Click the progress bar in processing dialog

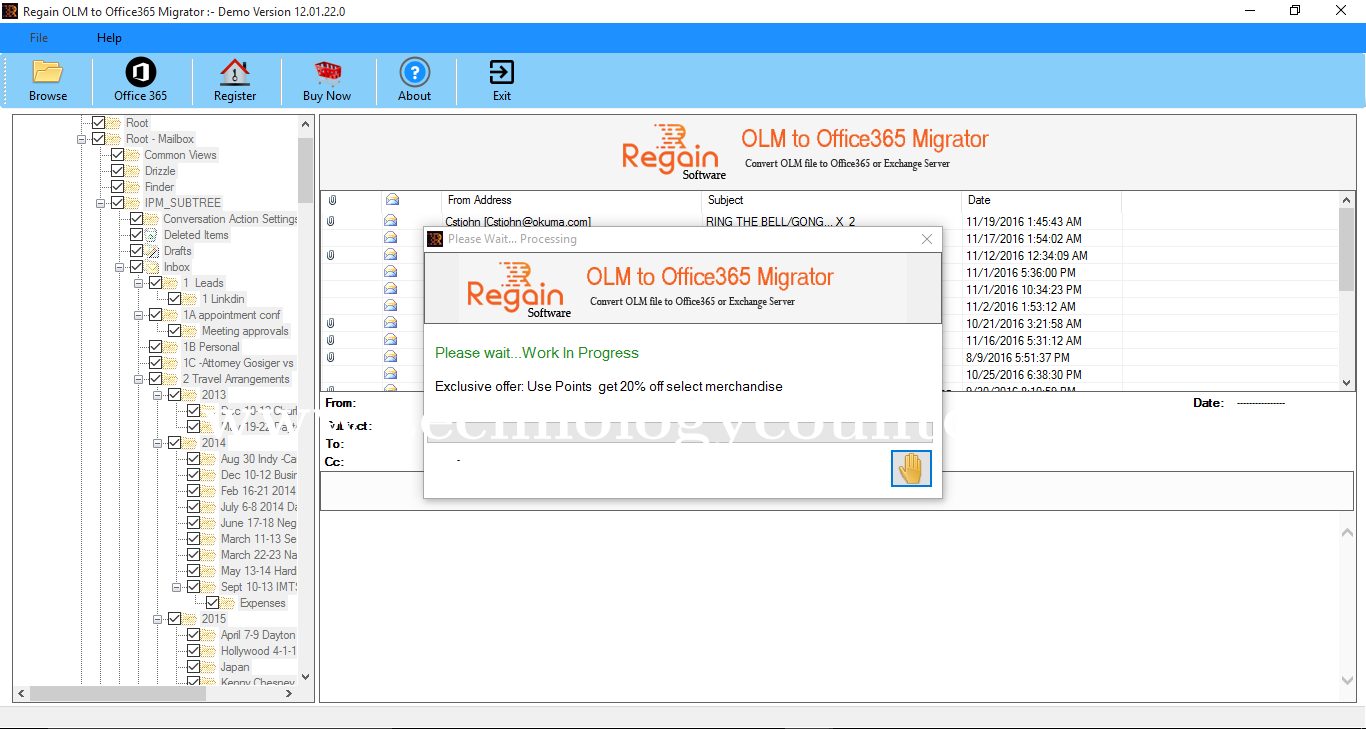680,433
